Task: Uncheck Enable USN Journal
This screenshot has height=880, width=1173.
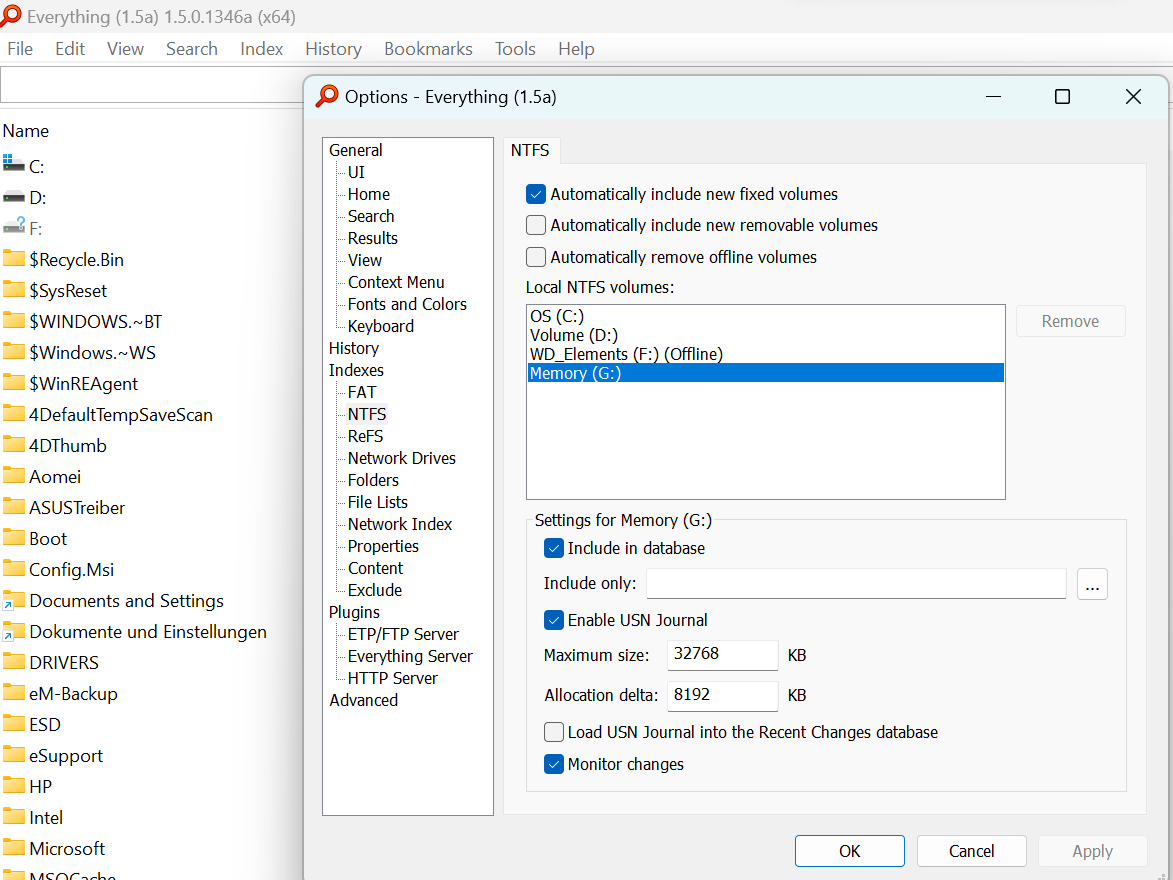Action: click(x=554, y=620)
